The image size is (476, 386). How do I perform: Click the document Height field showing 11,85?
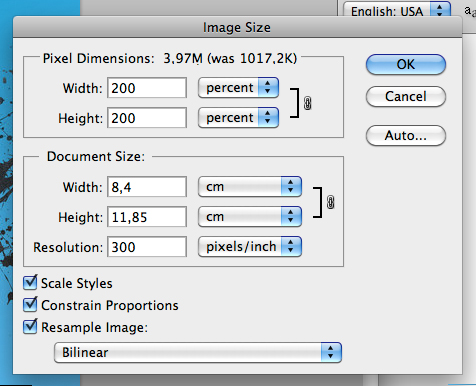point(147,217)
